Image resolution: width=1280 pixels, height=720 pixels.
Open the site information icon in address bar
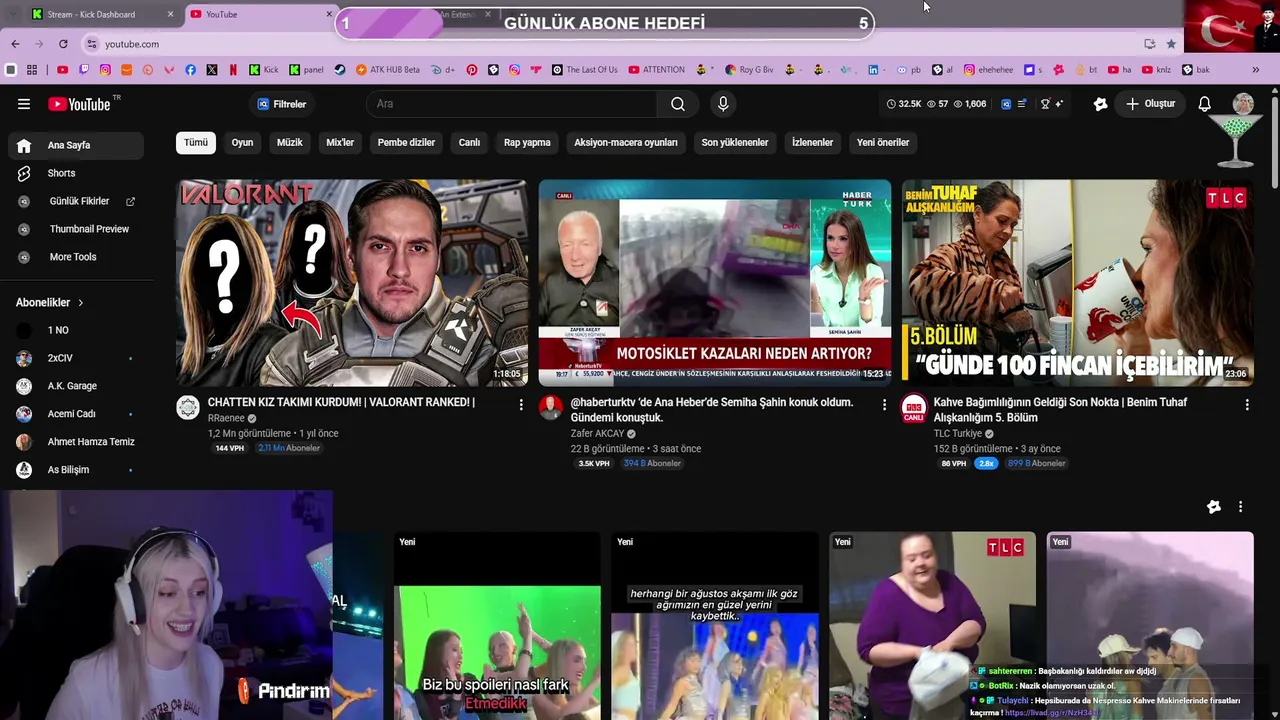pyautogui.click(x=92, y=44)
